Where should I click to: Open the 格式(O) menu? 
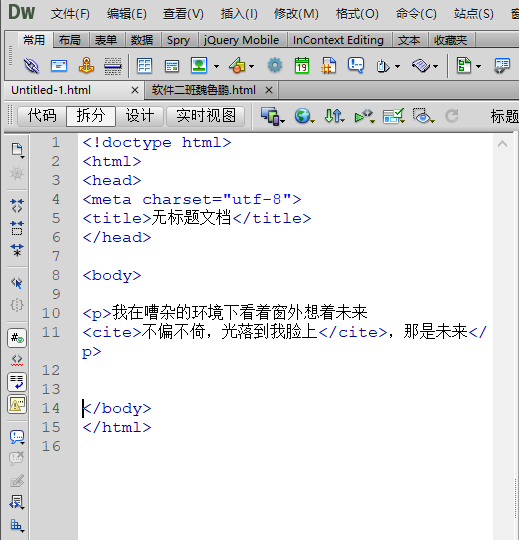(357, 14)
